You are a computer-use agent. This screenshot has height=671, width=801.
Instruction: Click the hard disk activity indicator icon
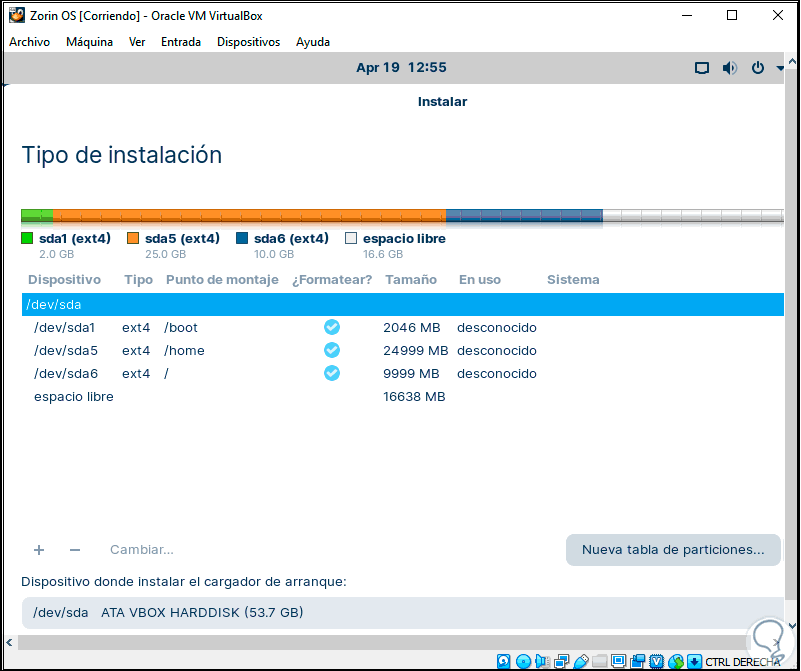(504, 661)
